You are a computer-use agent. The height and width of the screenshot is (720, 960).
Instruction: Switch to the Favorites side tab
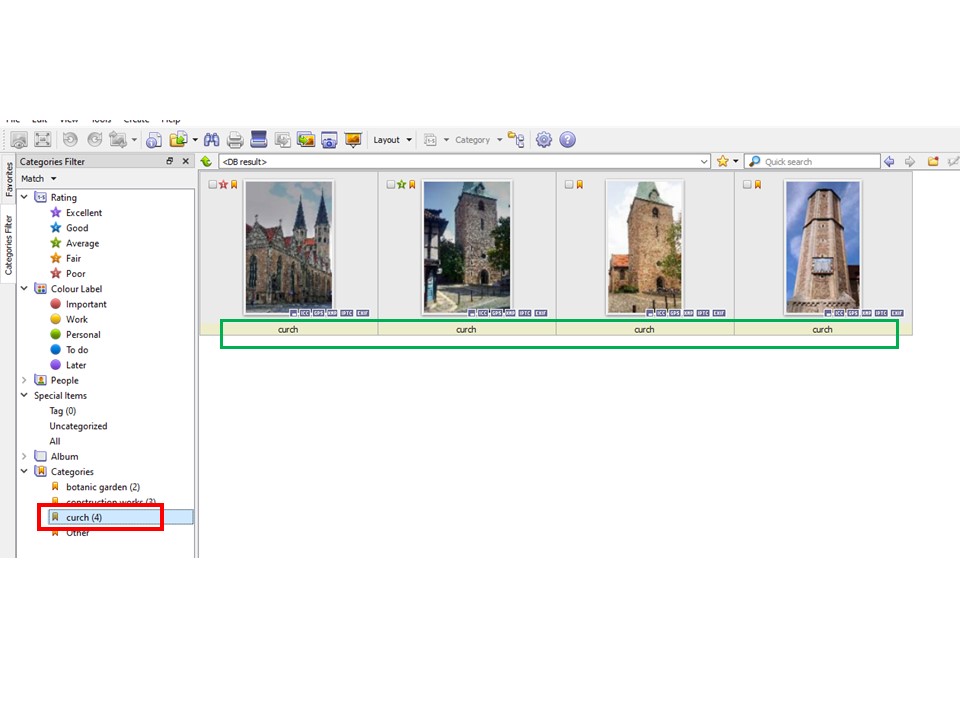(9, 178)
